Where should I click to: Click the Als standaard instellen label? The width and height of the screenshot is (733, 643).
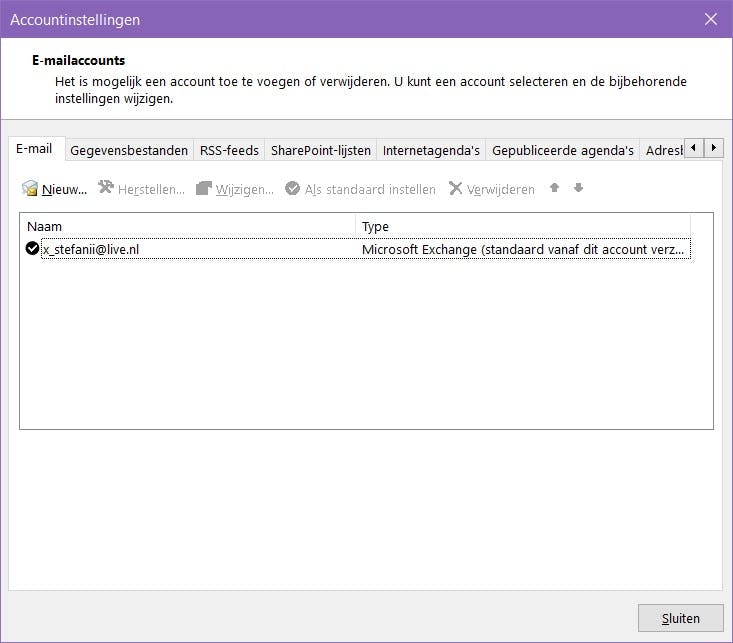click(370, 189)
